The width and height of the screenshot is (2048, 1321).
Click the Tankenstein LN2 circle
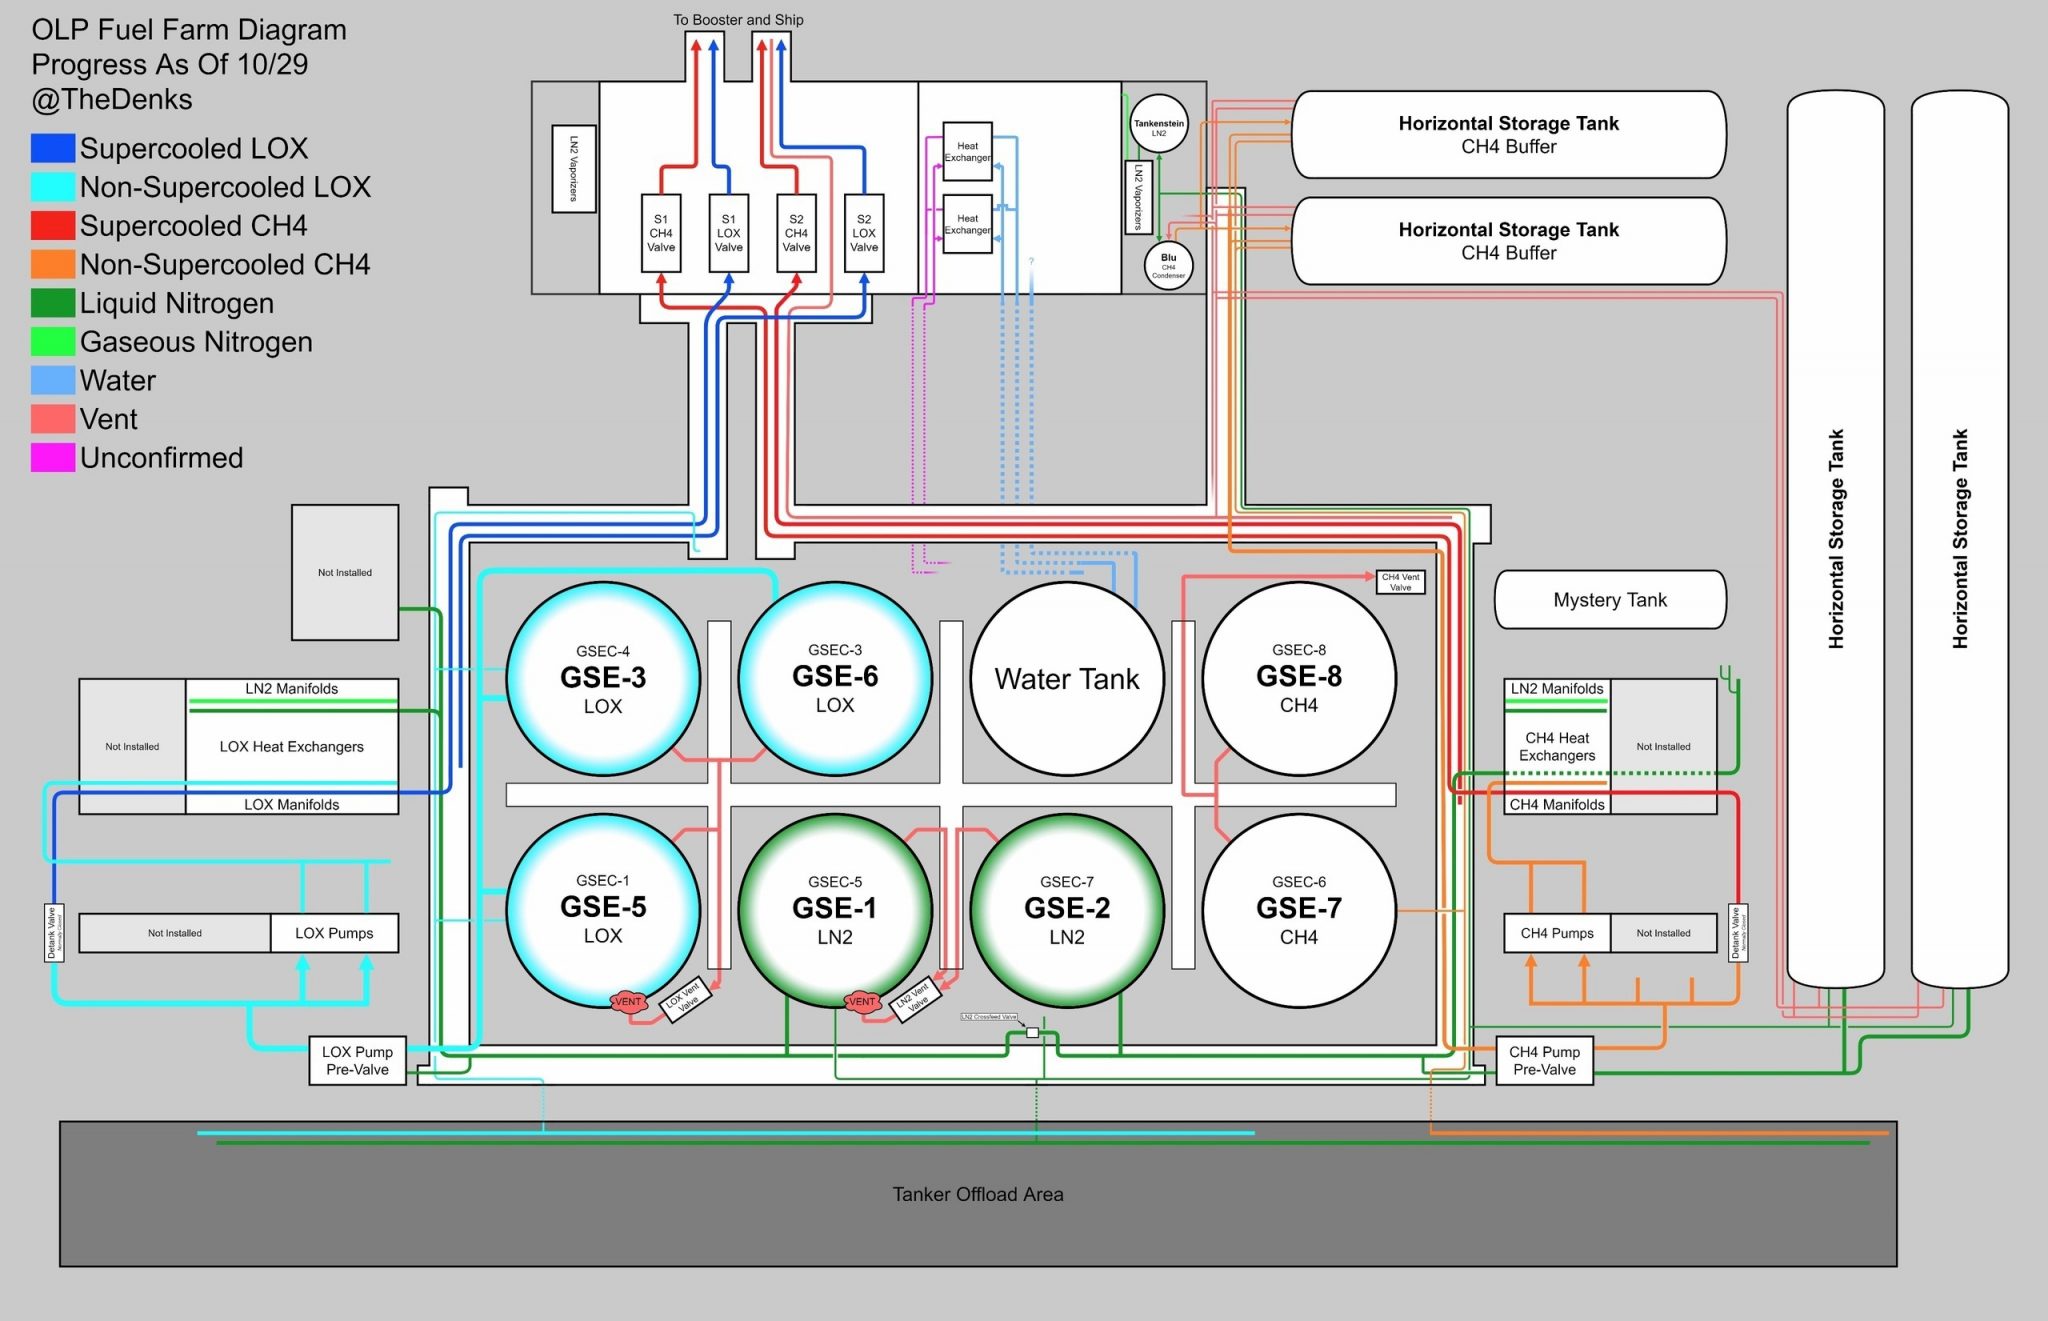(1158, 125)
